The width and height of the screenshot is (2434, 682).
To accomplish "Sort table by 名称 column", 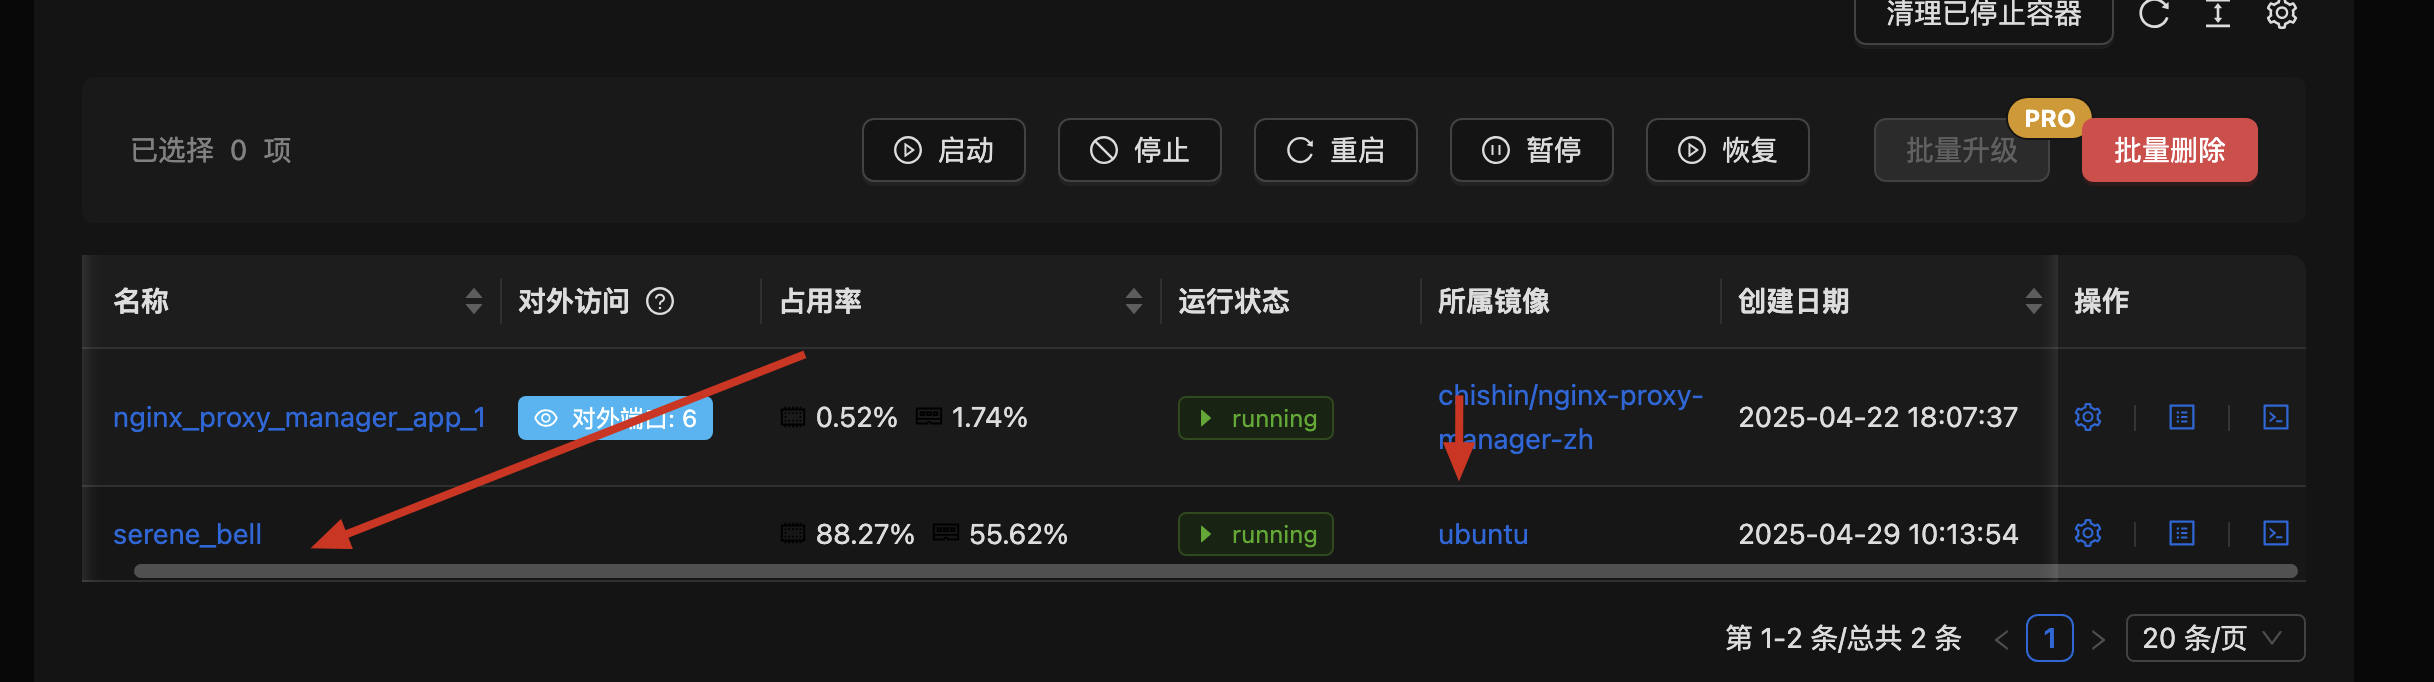I will click(473, 301).
